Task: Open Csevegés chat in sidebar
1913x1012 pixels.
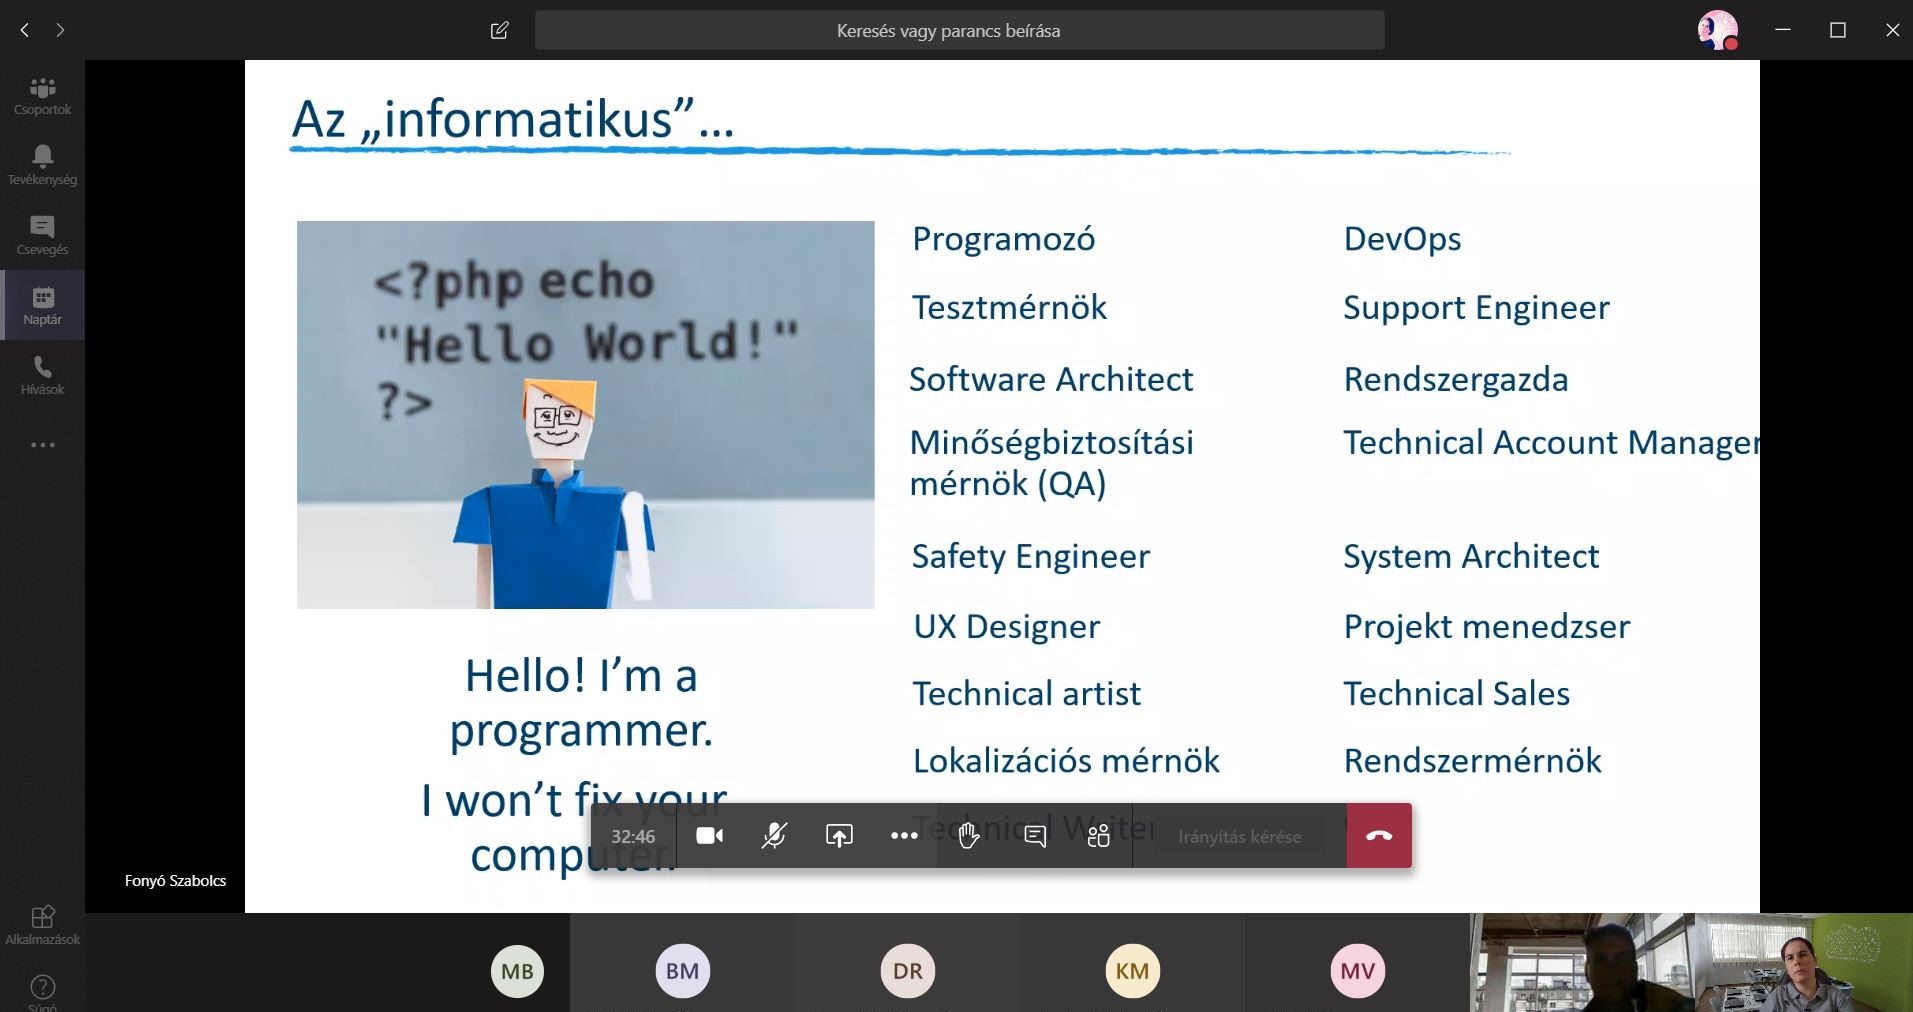Action: click(42, 235)
